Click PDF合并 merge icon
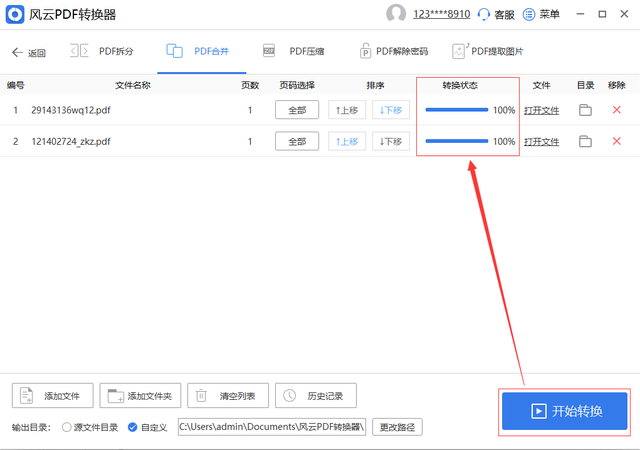The image size is (640, 450). (x=174, y=51)
